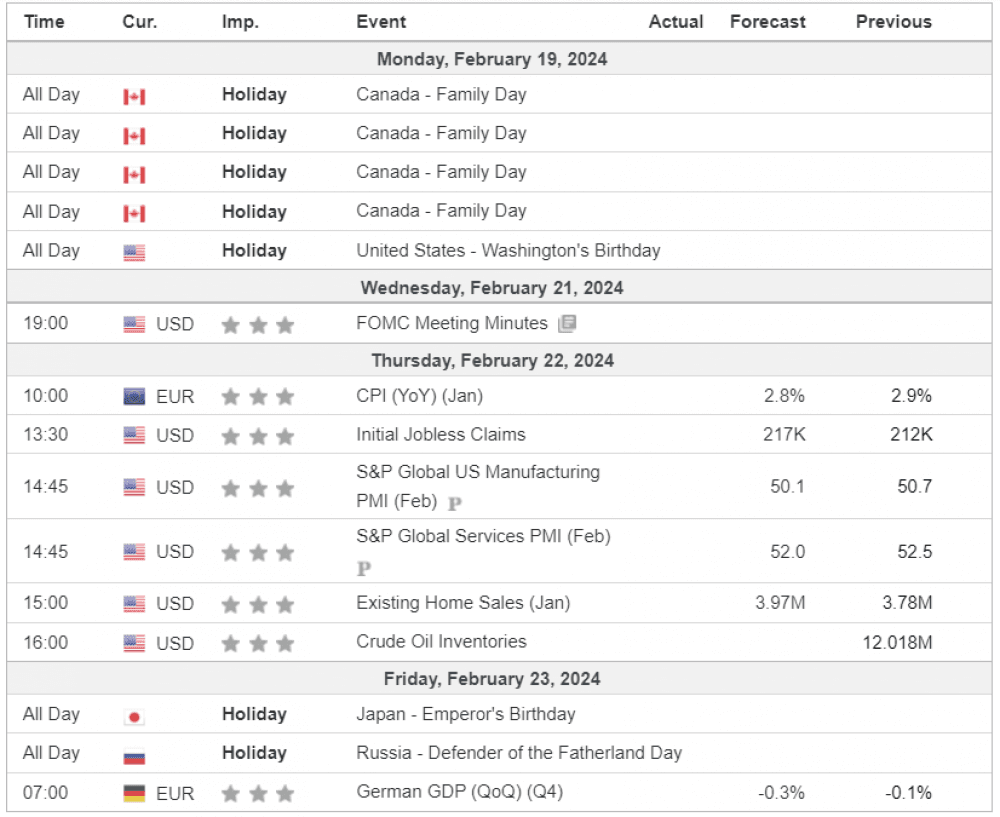
Task: Open the FOMC Meeting Minutes document icon
Action: point(567,324)
